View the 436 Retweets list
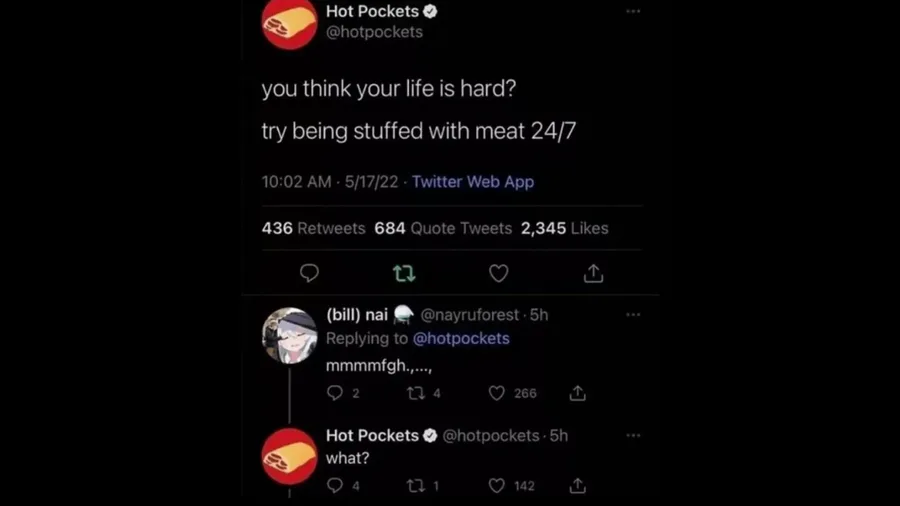900x506 pixels. [313, 228]
